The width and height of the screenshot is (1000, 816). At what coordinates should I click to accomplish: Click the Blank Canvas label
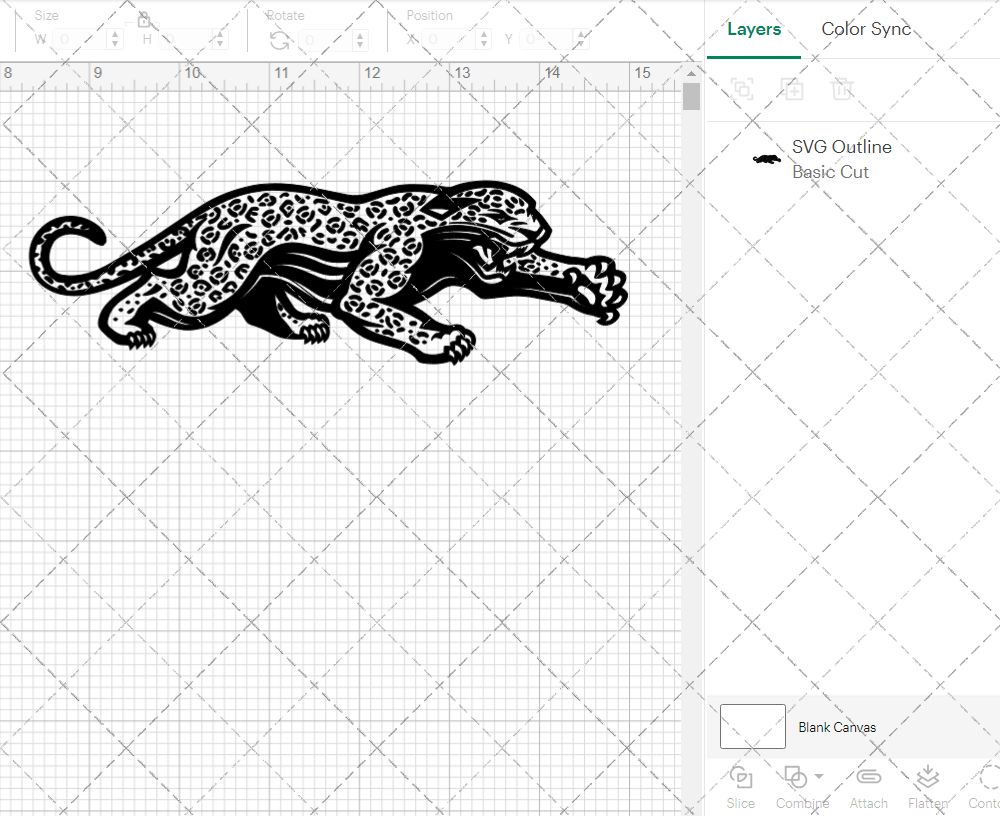[x=837, y=727]
